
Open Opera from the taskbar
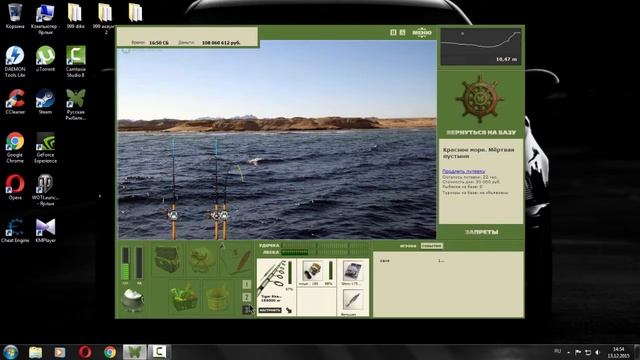(85, 352)
